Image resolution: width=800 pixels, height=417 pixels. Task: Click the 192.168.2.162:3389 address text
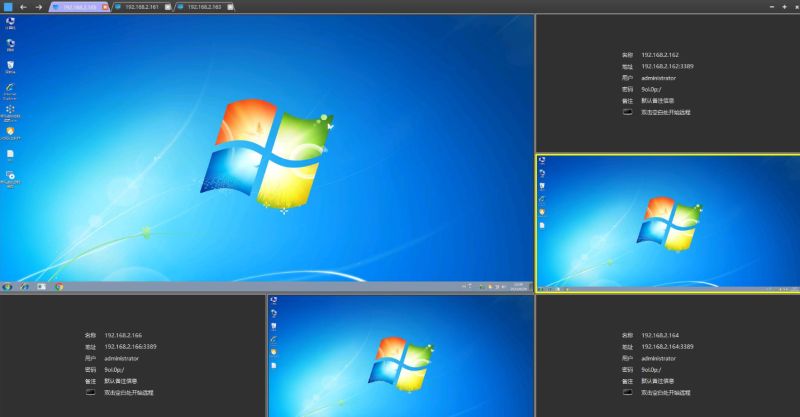[667, 66]
